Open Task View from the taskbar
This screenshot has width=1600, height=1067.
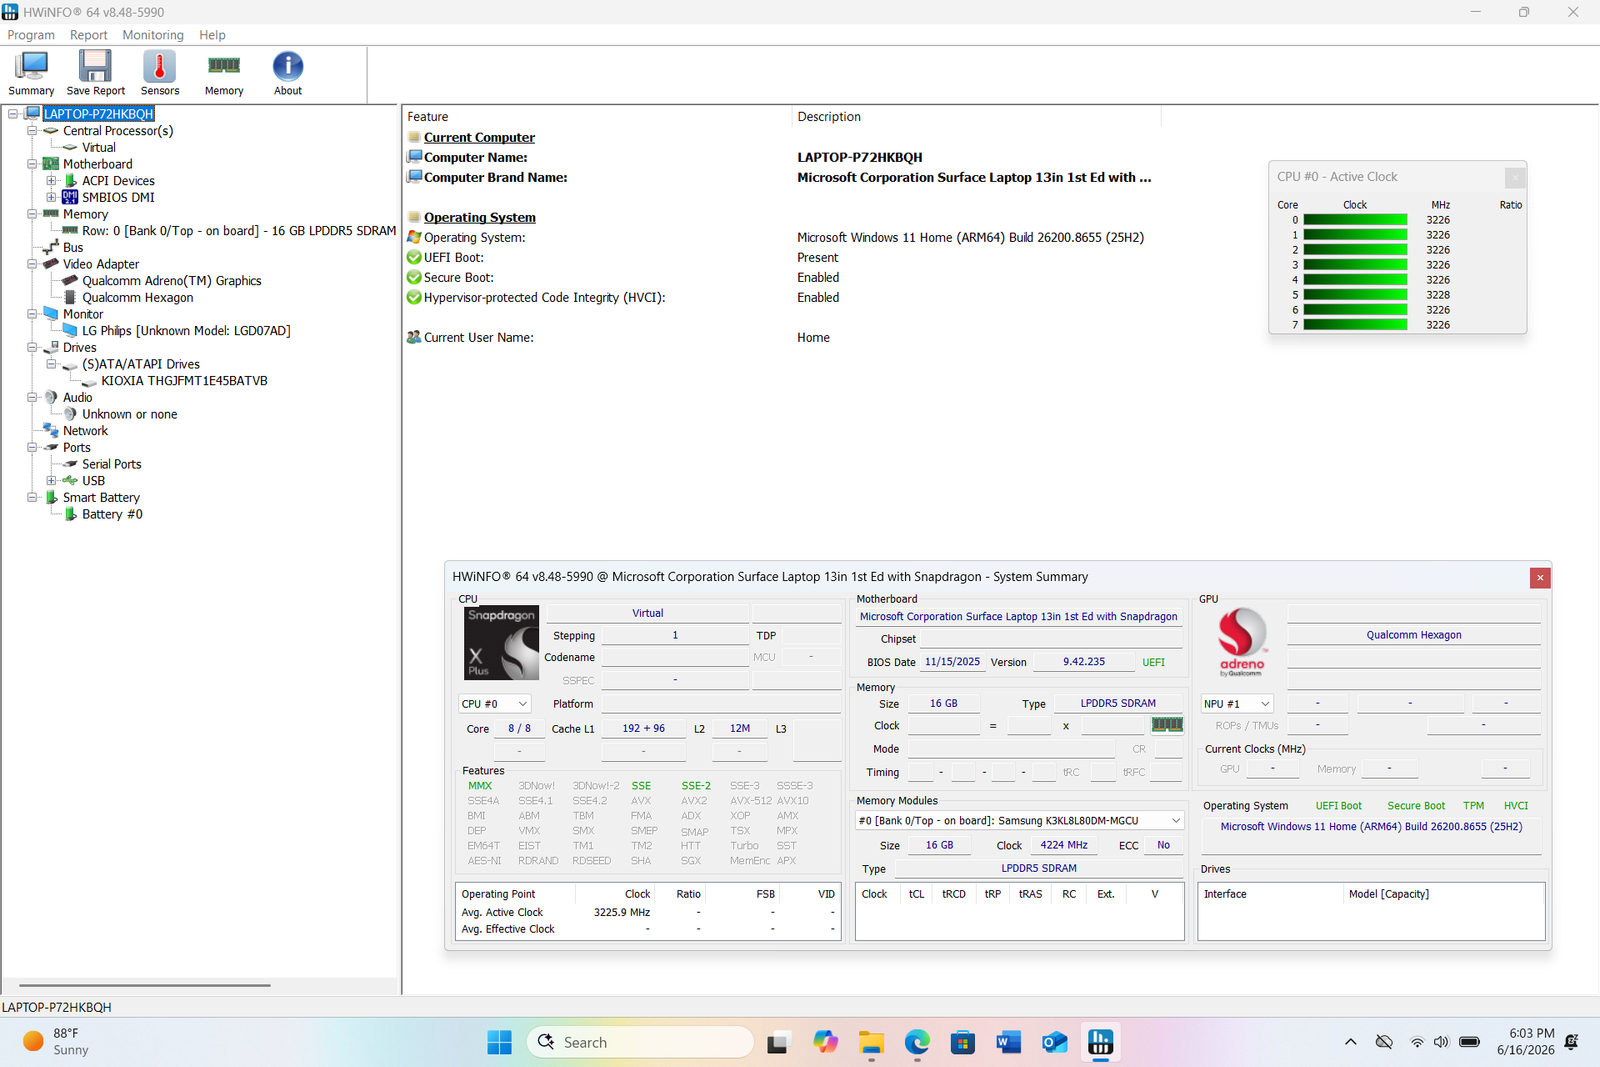[778, 1042]
